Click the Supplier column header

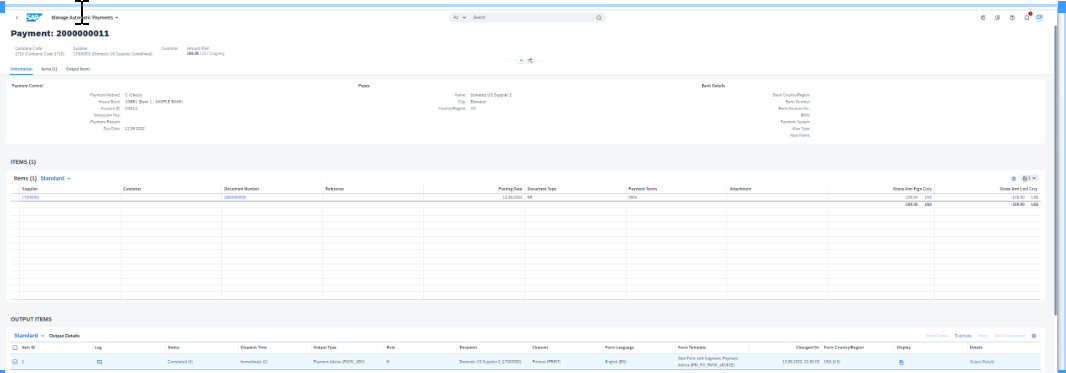pyautogui.click(x=69, y=188)
